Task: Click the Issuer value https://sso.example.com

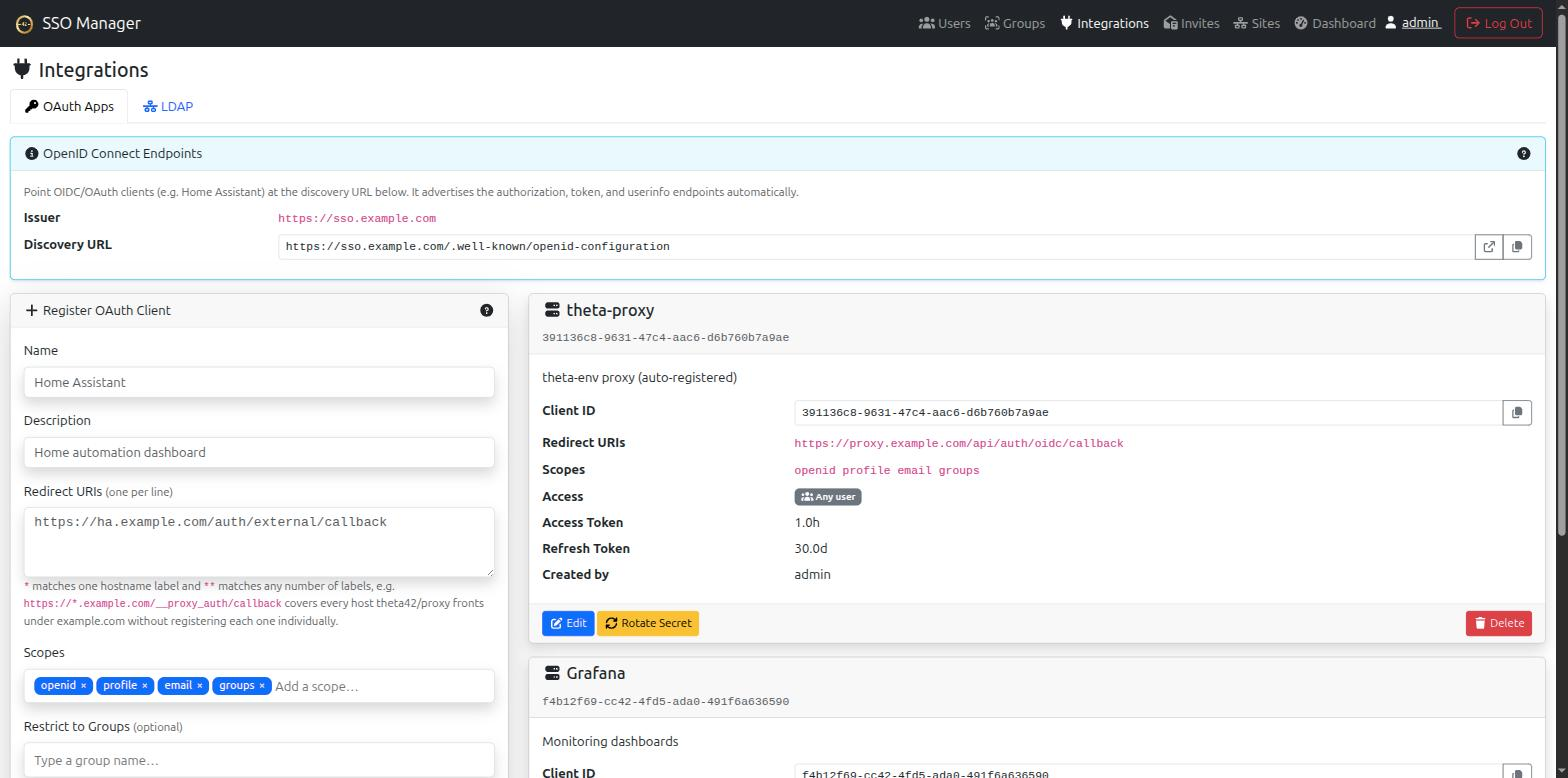Action: (x=357, y=218)
